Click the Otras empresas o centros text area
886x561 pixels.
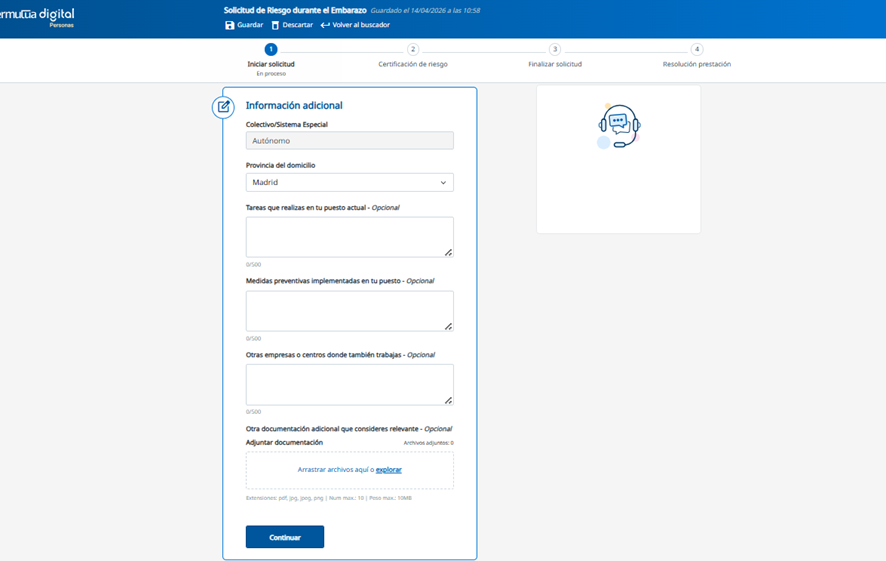click(x=349, y=384)
